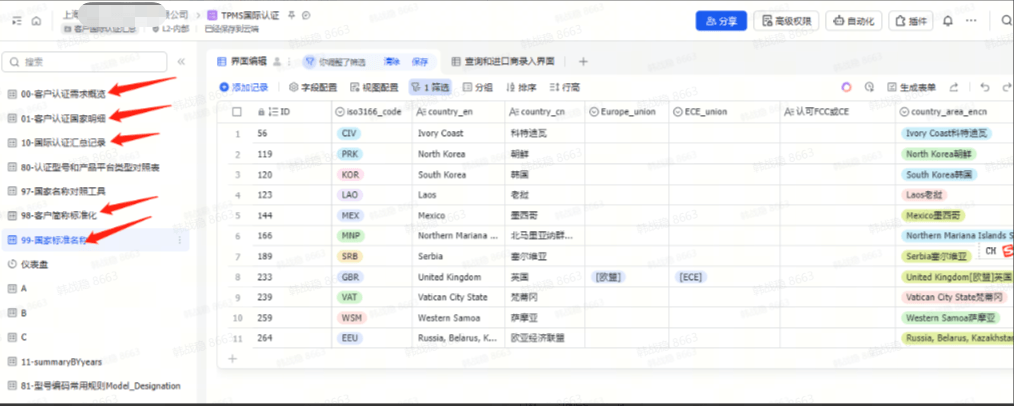This screenshot has width=1014, height=406.
Task: Open the ID column header menu
Action: (x=291, y=112)
